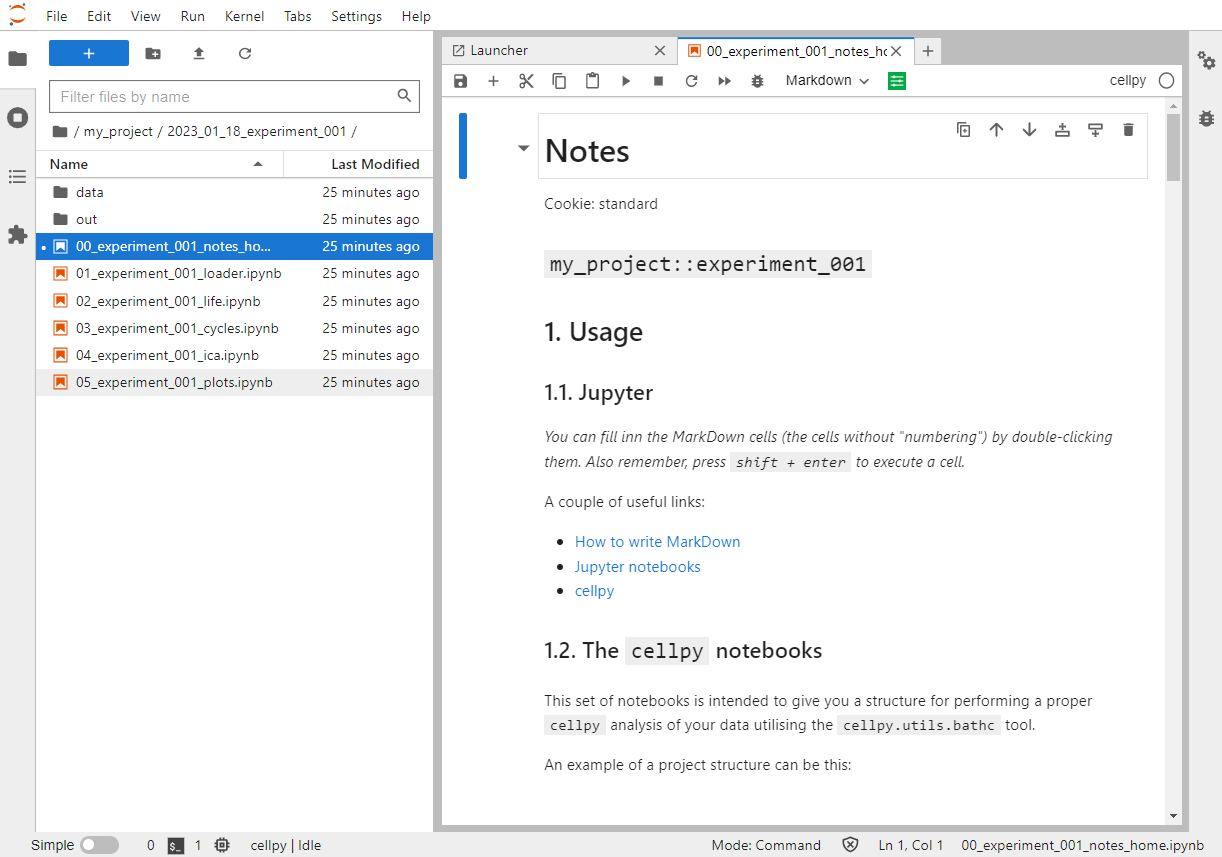Open the property inspector gears icon
Viewport: 1222px width, 857px height.
pos(1206,60)
